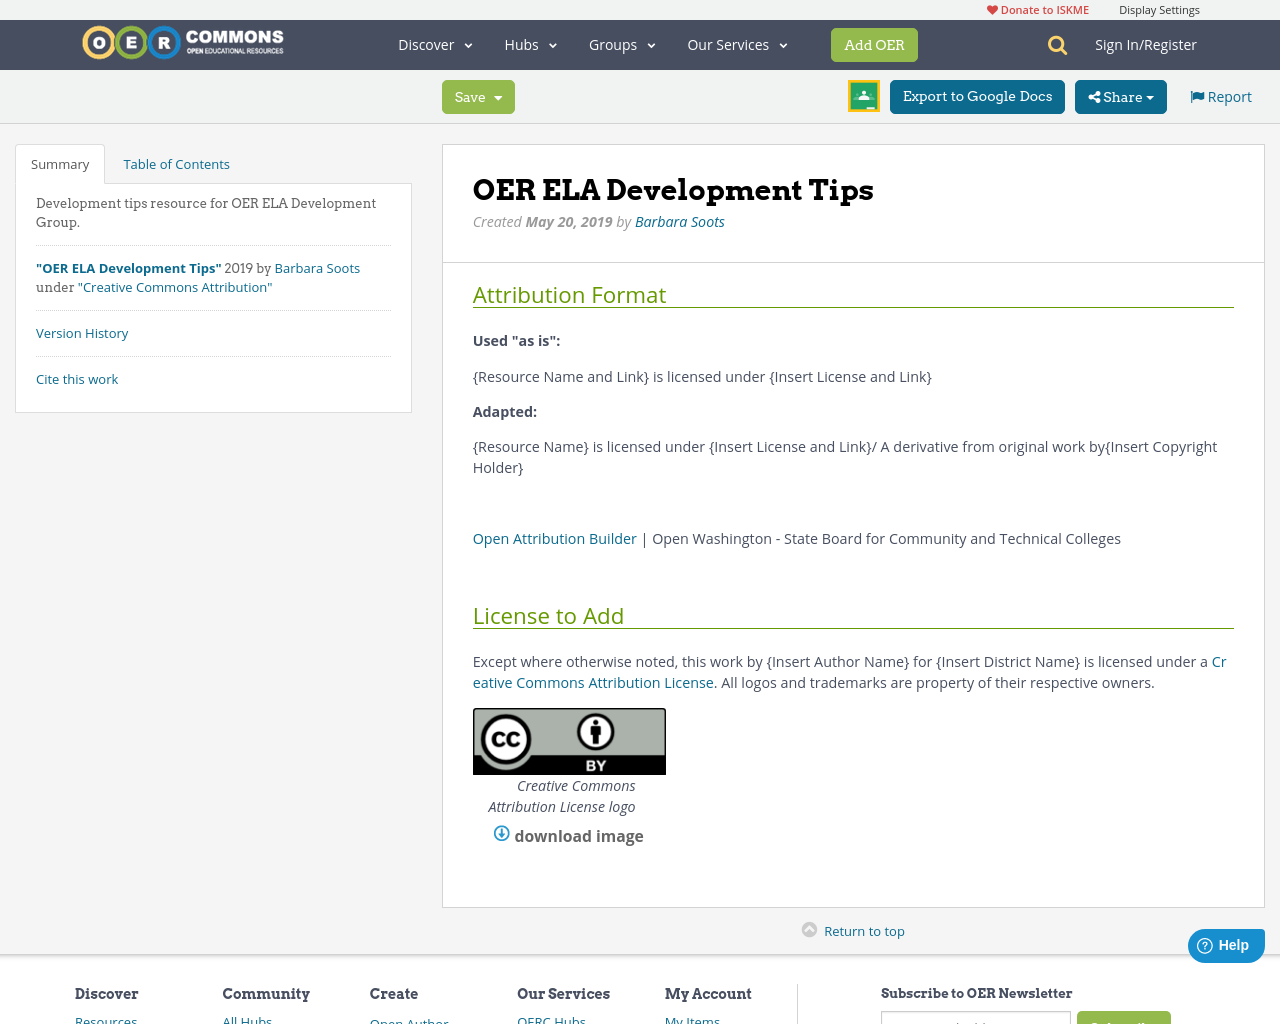1280x1024 pixels.
Task: Report this resource
Action: tap(1221, 97)
